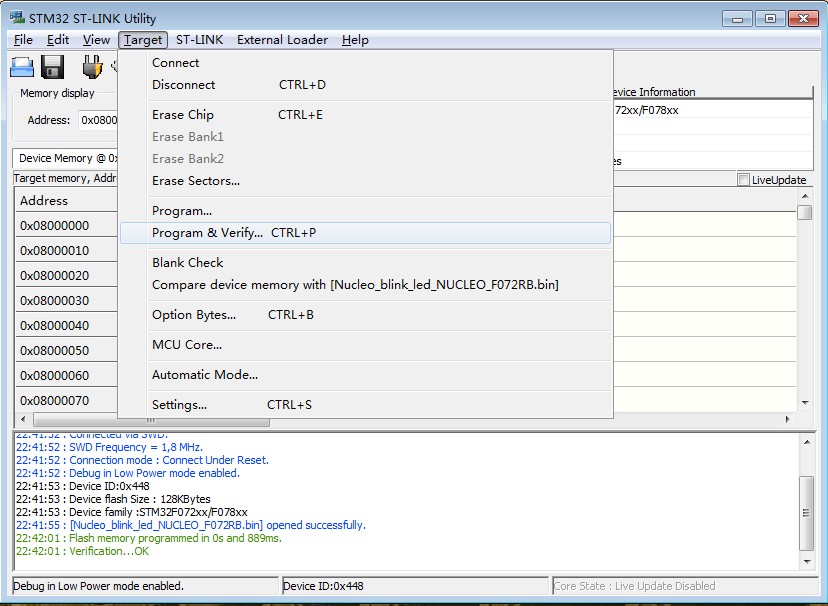Click log line 'Connection mode : Connect Under Reset'
Viewport: 828px width, 606px height.
pyautogui.click(x=142, y=460)
